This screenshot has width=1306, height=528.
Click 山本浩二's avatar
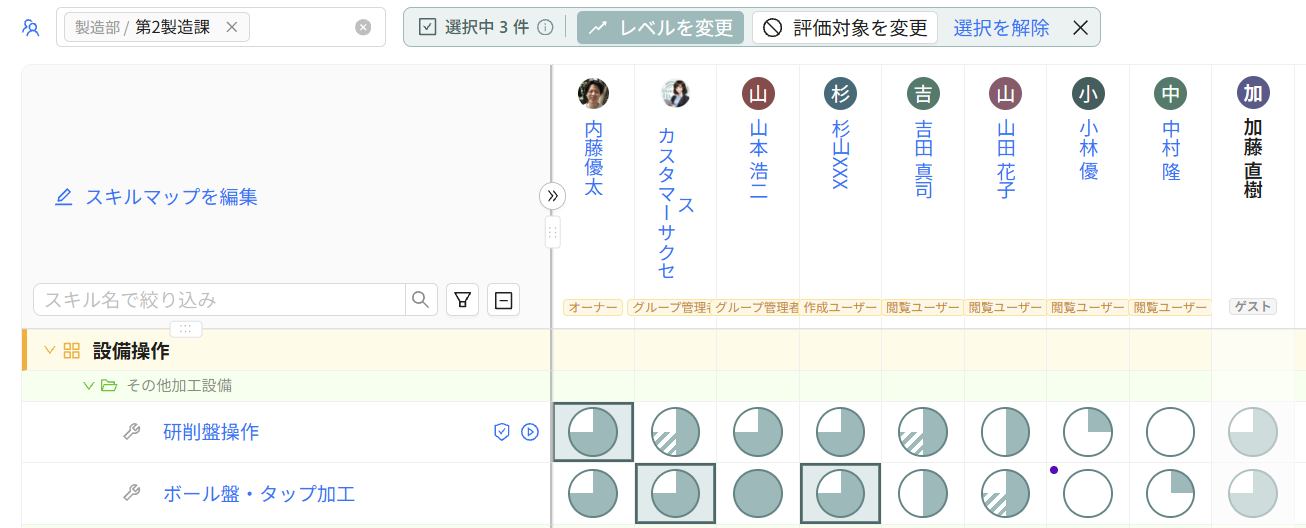point(758,94)
